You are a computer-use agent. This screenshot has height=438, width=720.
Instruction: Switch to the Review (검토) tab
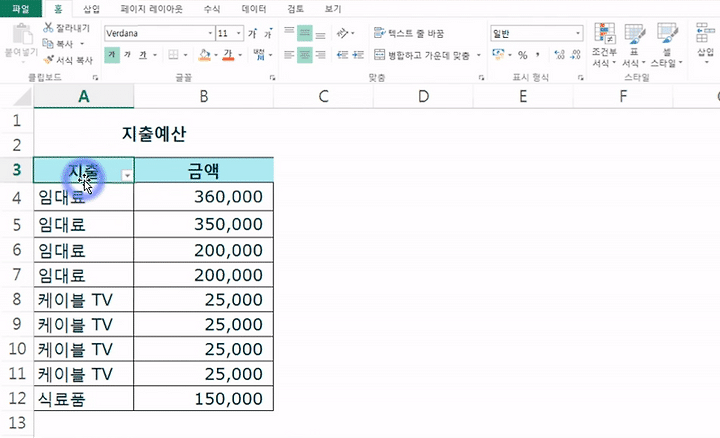tap(295, 9)
